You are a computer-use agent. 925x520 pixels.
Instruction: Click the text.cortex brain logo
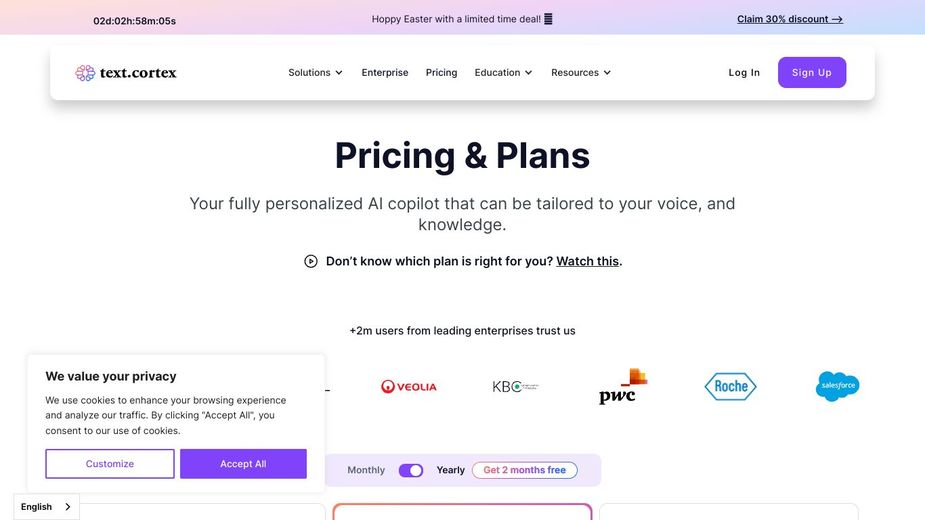pos(85,73)
